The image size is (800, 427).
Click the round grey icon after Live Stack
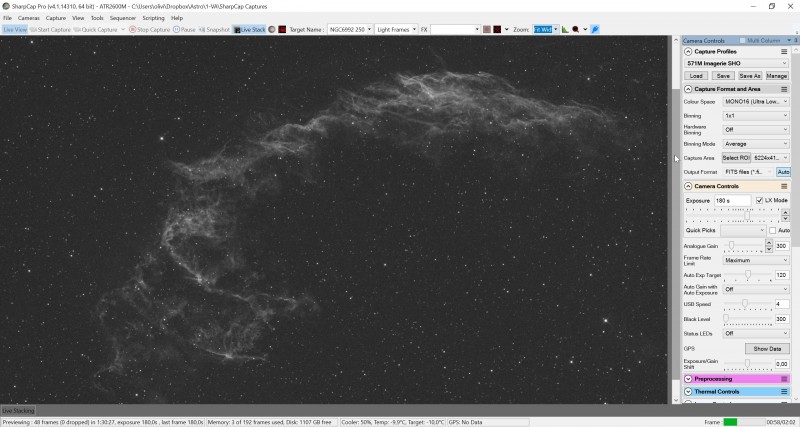pos(272,30)
